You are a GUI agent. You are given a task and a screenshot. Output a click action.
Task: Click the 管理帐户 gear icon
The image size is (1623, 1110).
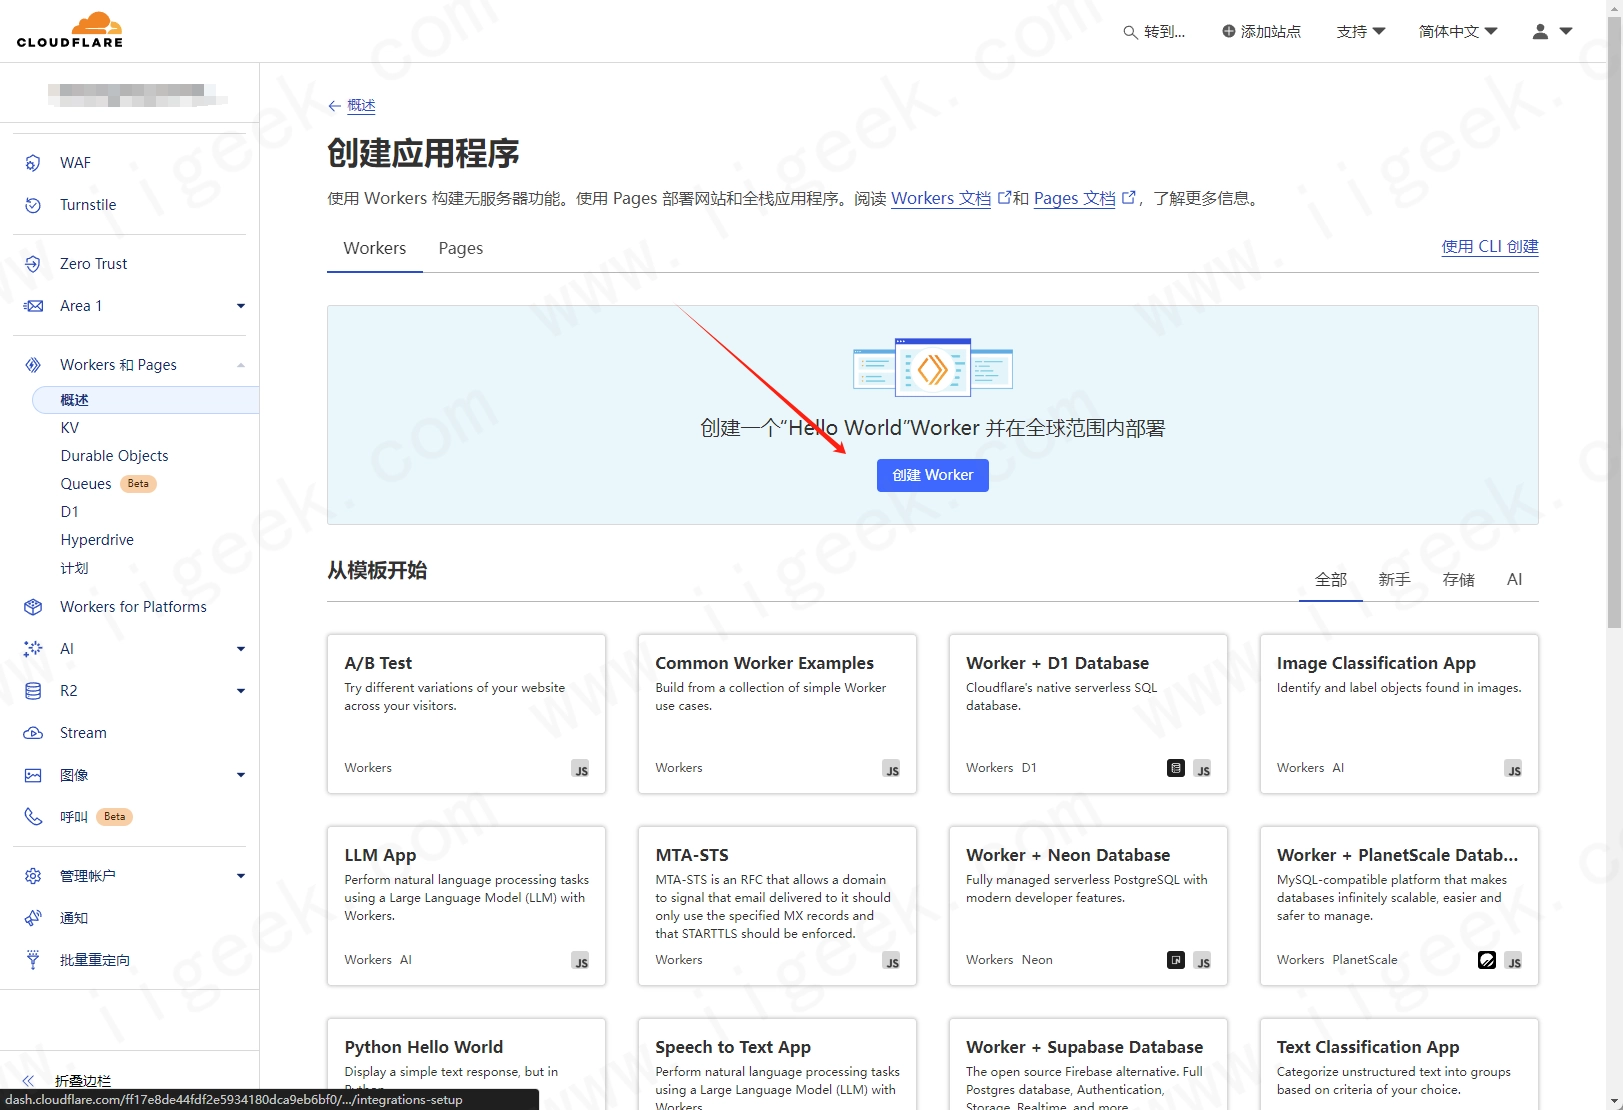coord(33,876)
